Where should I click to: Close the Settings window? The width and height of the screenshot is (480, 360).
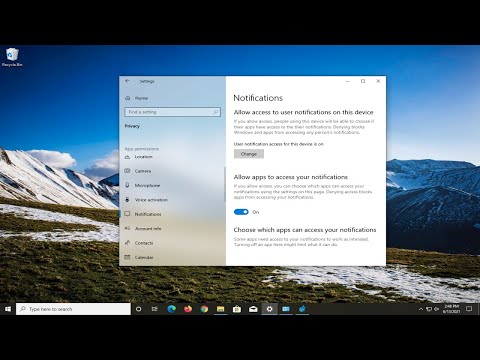[x=378, y=81]
